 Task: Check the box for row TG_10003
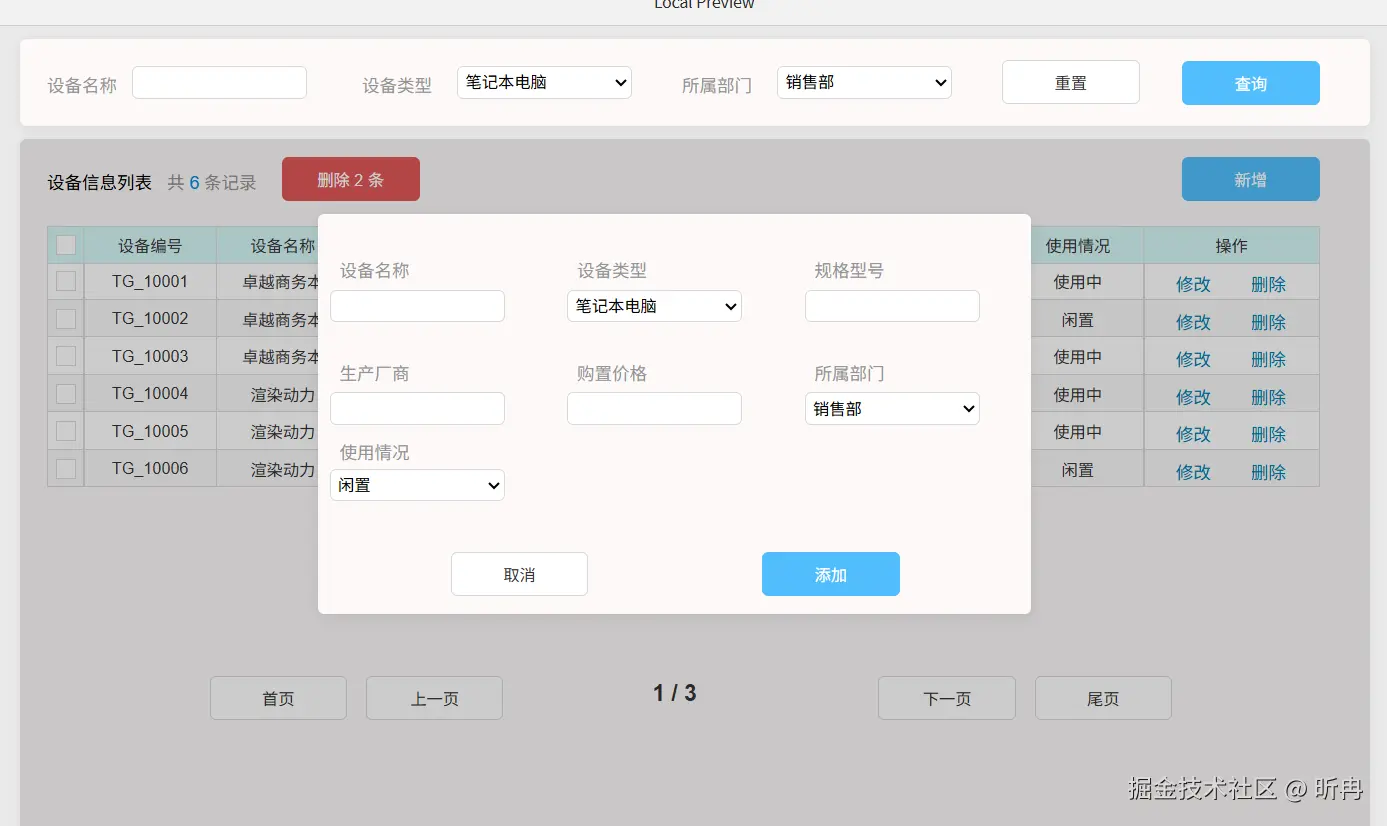pos(66,356)
